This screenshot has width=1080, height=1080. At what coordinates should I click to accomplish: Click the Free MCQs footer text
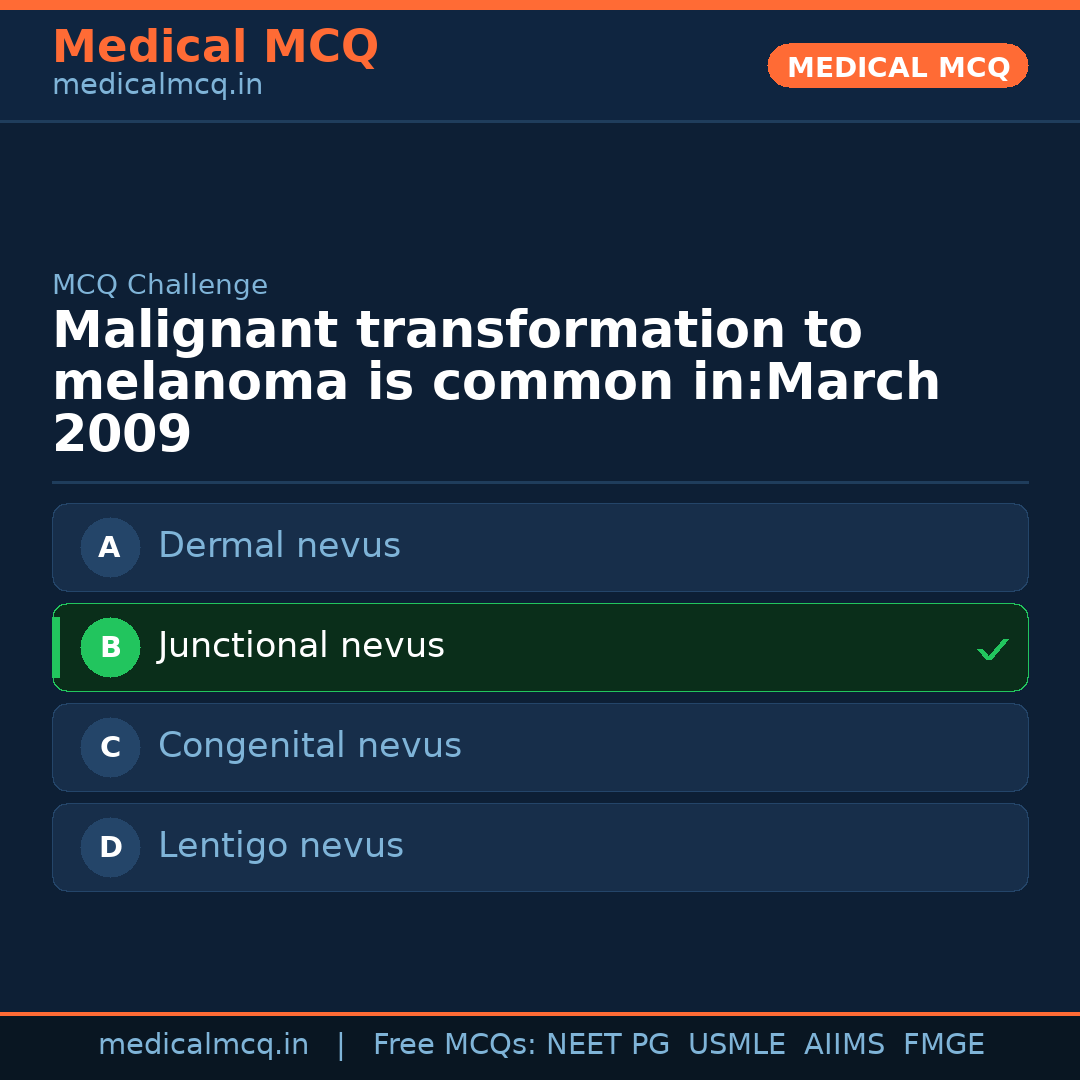click(454, 1045)
